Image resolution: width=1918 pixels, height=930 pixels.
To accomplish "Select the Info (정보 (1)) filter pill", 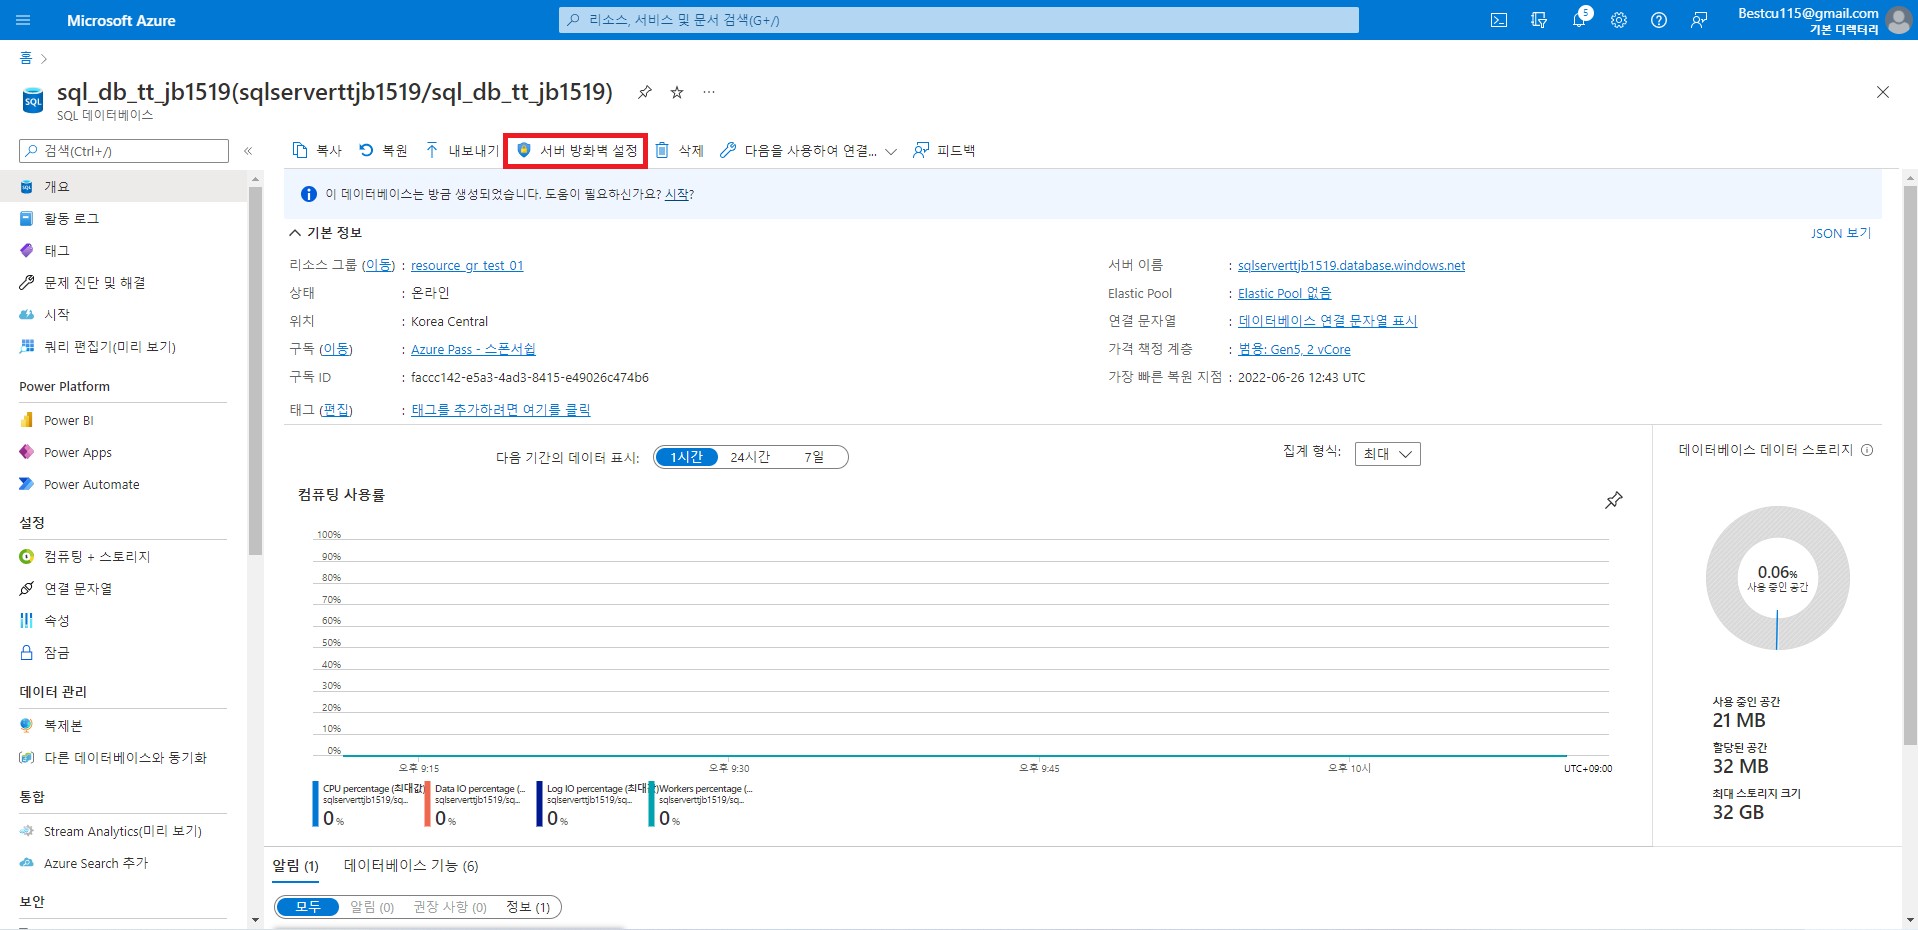I will pyautogui.click(x=528, y=907).
